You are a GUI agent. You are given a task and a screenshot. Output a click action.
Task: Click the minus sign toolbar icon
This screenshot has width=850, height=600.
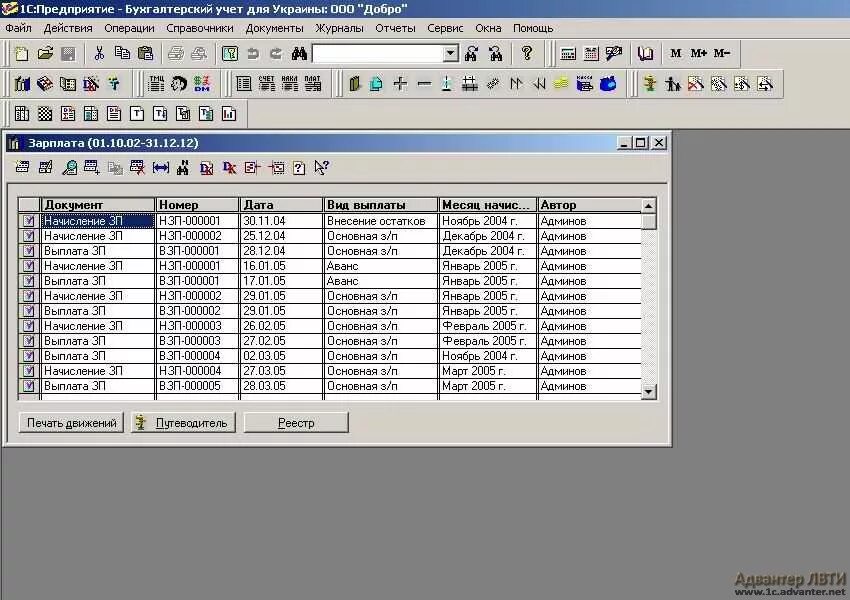424,83
